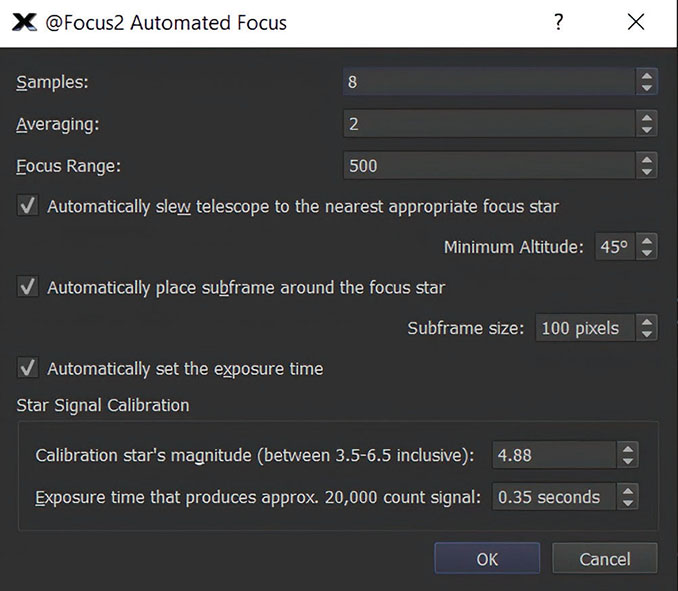Click the Subframe size label
The width and height of the screenshot is (678, 591).
click(466, 328)
